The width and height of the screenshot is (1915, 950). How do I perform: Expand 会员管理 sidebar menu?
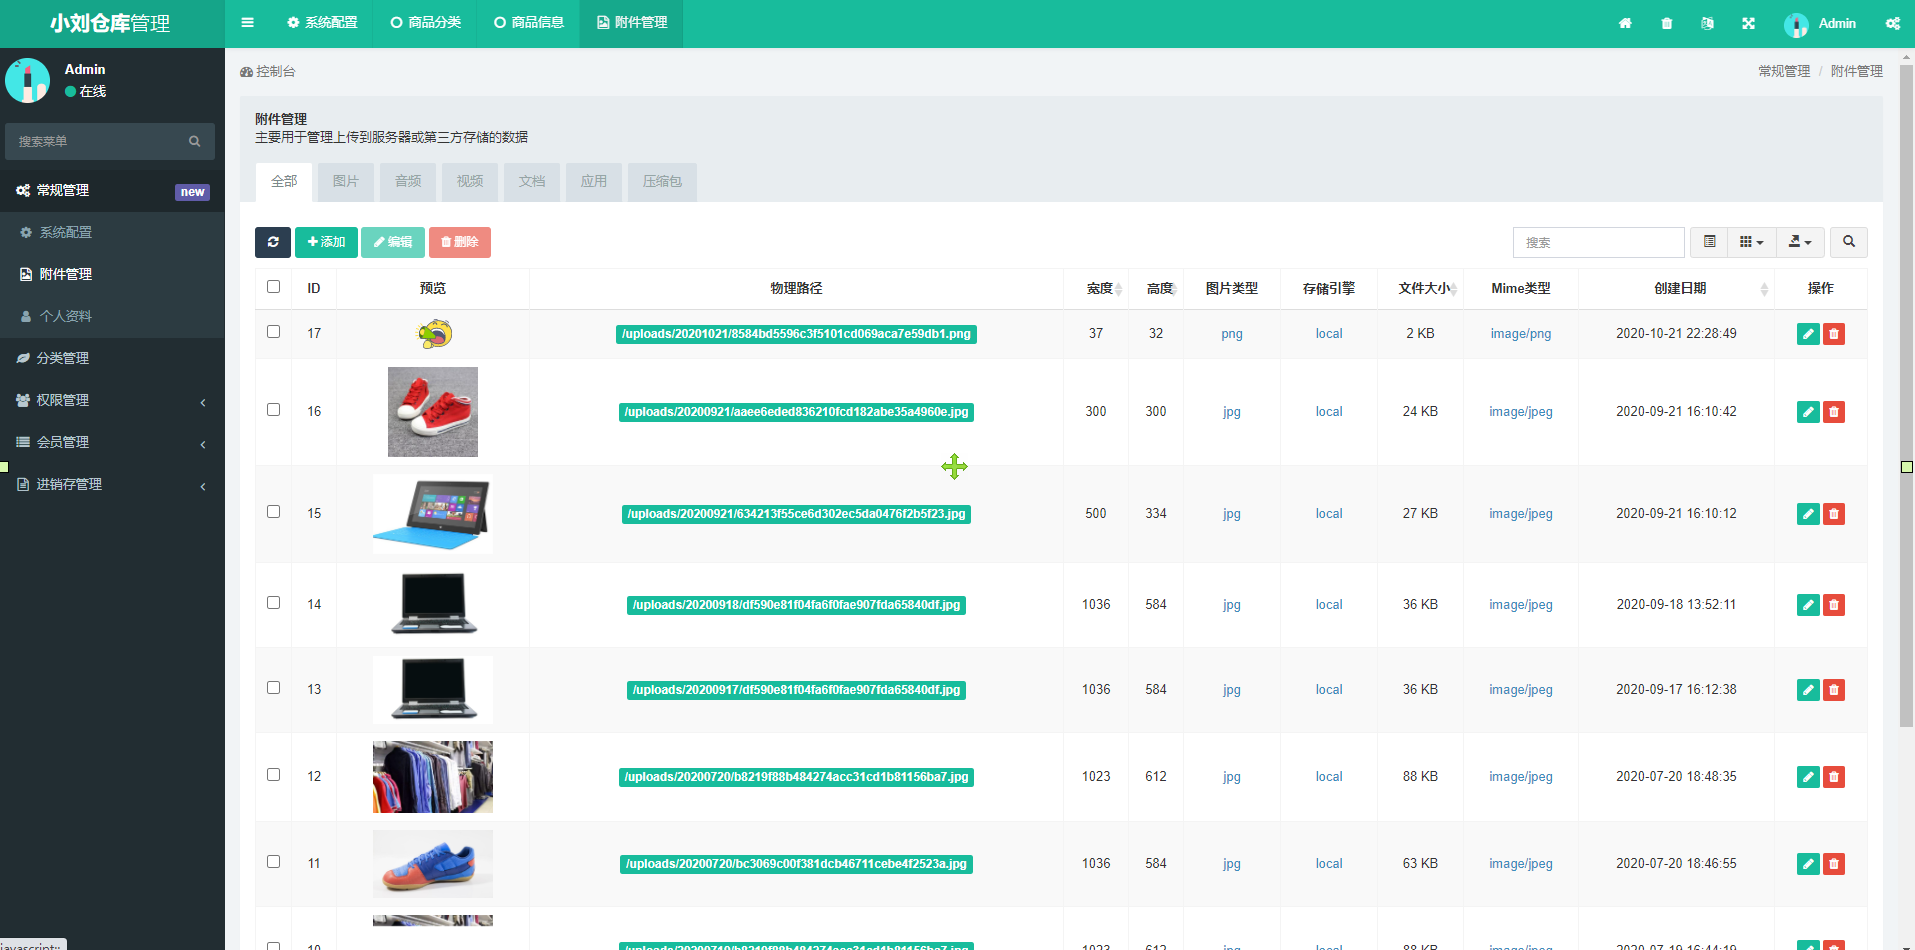point(112,442)
